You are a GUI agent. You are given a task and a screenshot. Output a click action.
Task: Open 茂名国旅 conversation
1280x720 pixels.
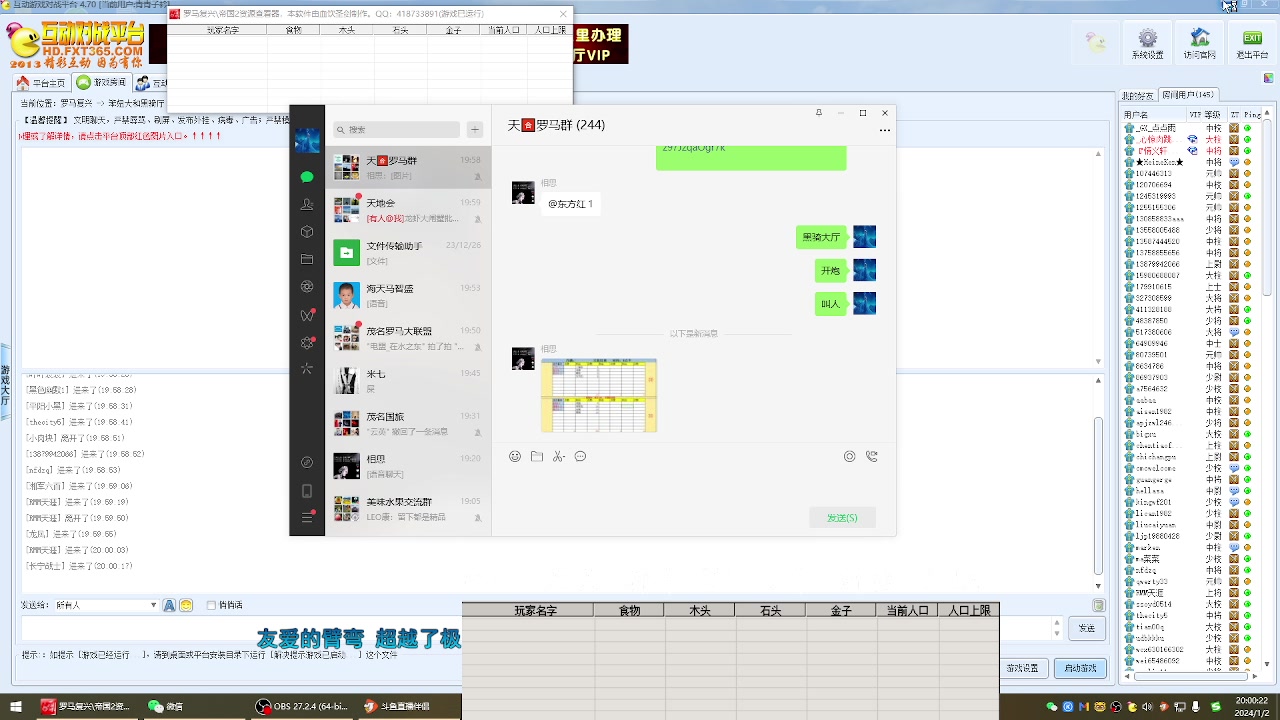click(x=408, y=423)
